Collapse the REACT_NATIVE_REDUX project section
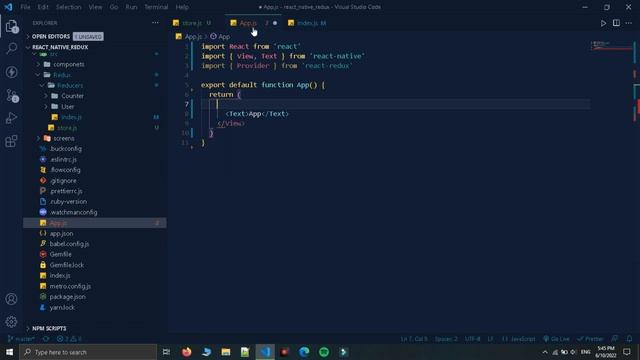640x360 pixels. [x=60, y=47]
